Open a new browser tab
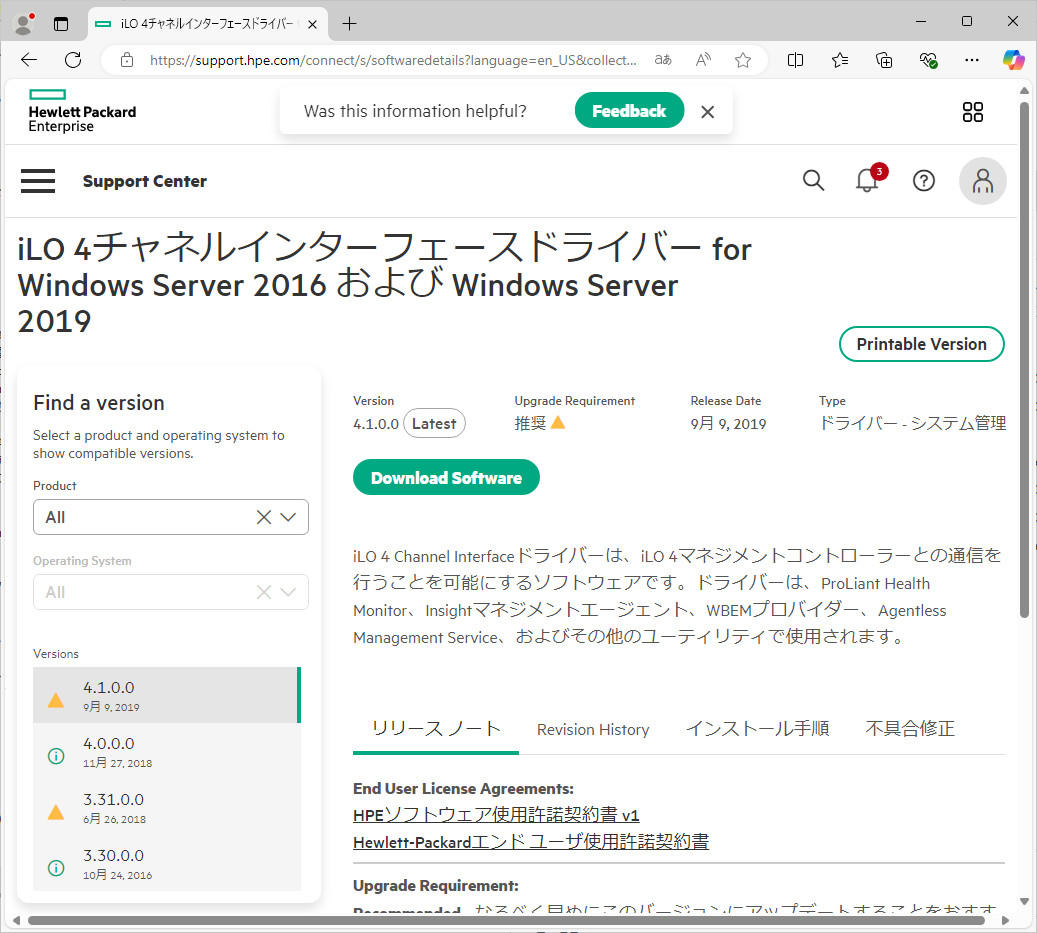 coord(349,24)
